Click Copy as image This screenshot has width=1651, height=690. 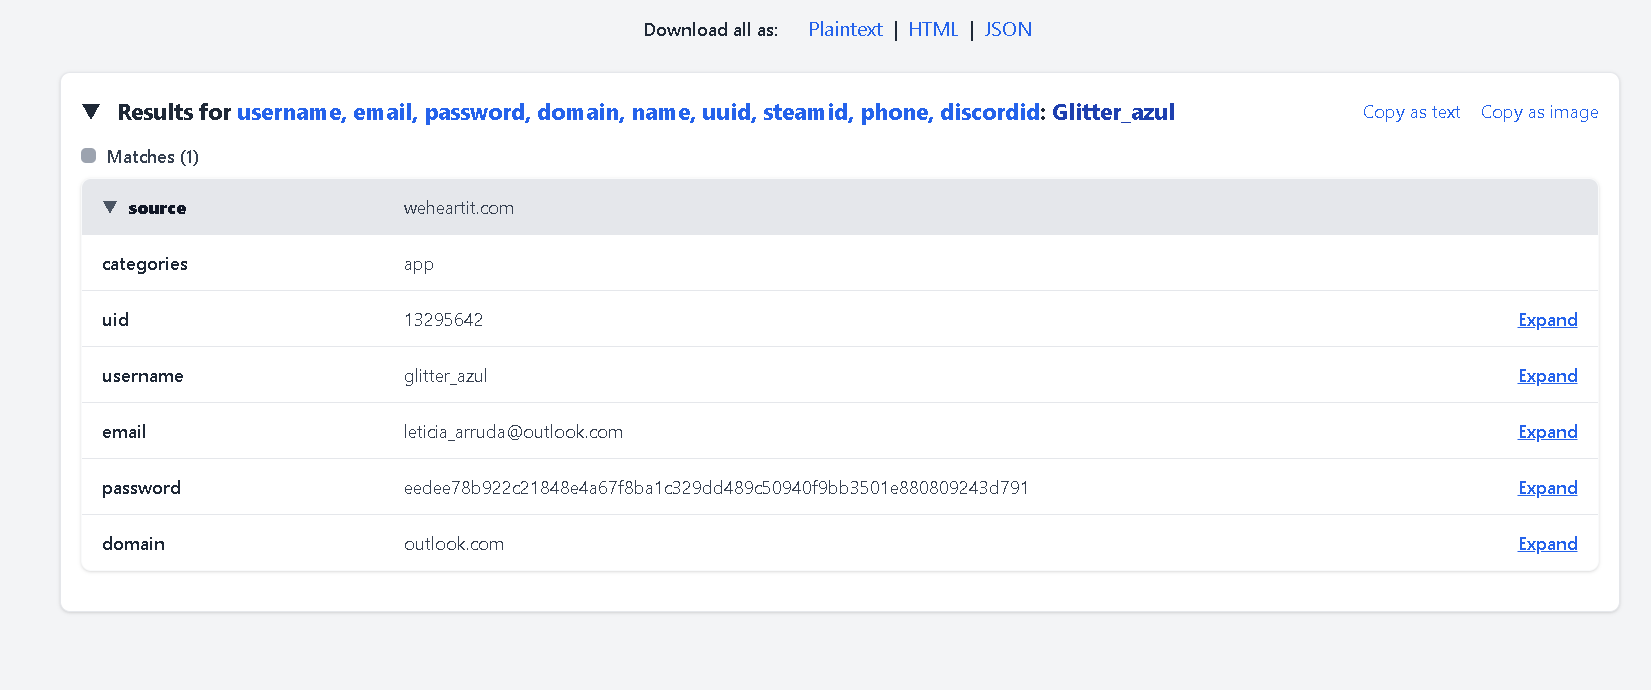tap(1539, 112)
